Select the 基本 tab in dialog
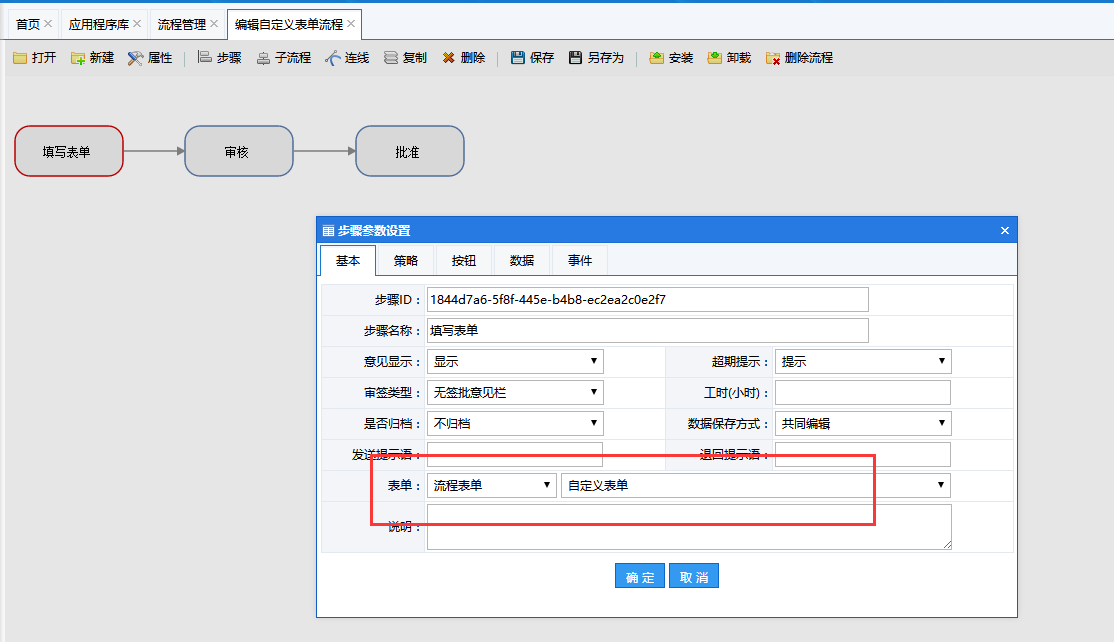 (x=348, y=261)
